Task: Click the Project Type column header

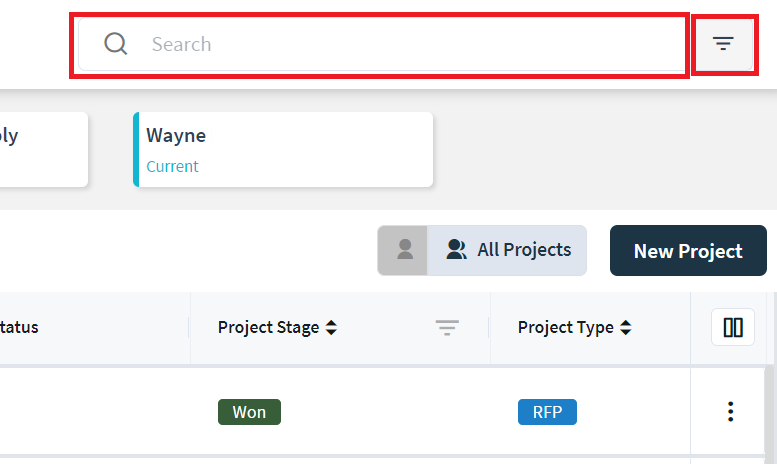Action: (x=565, y=328)
